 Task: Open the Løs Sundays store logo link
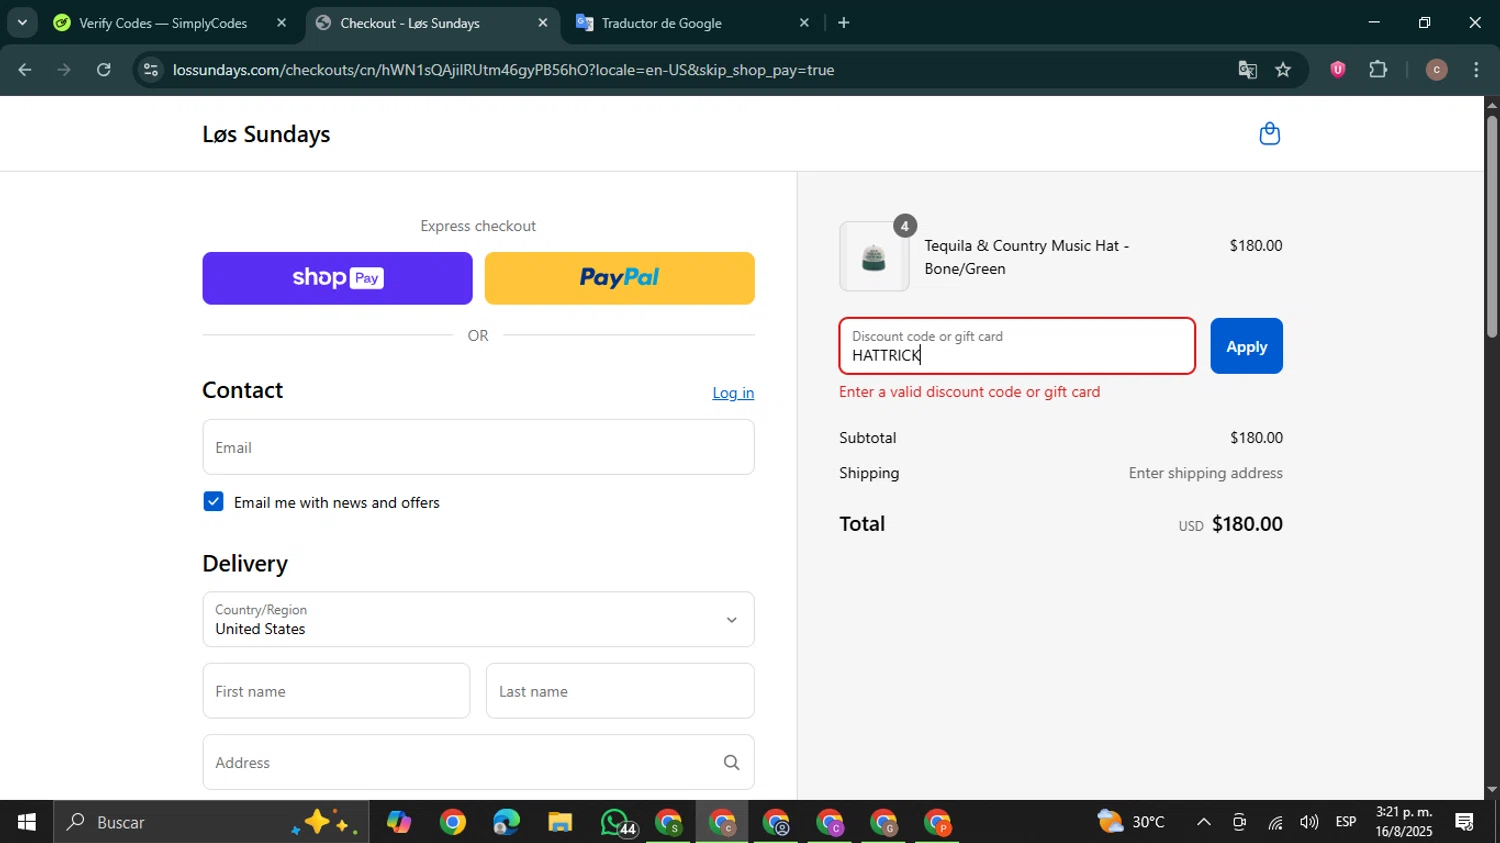[x=266, y=134]
